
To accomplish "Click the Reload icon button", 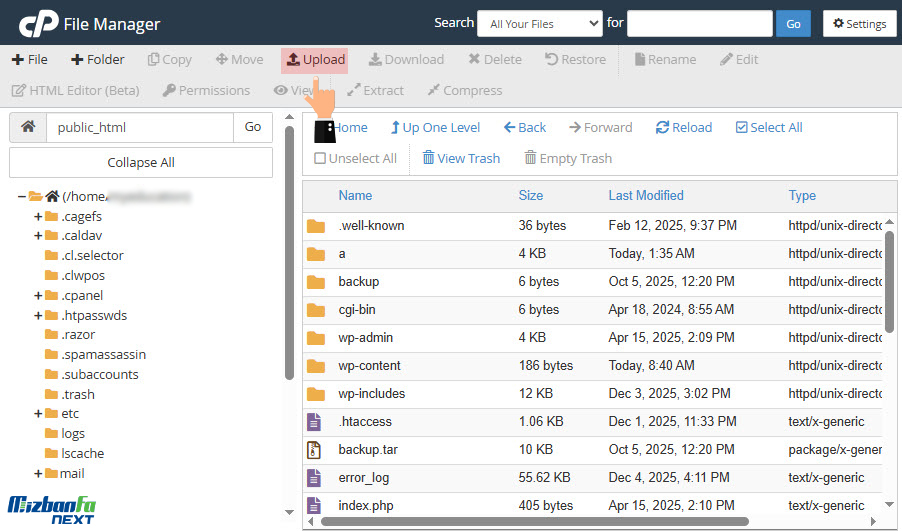I will pos(684,127).
